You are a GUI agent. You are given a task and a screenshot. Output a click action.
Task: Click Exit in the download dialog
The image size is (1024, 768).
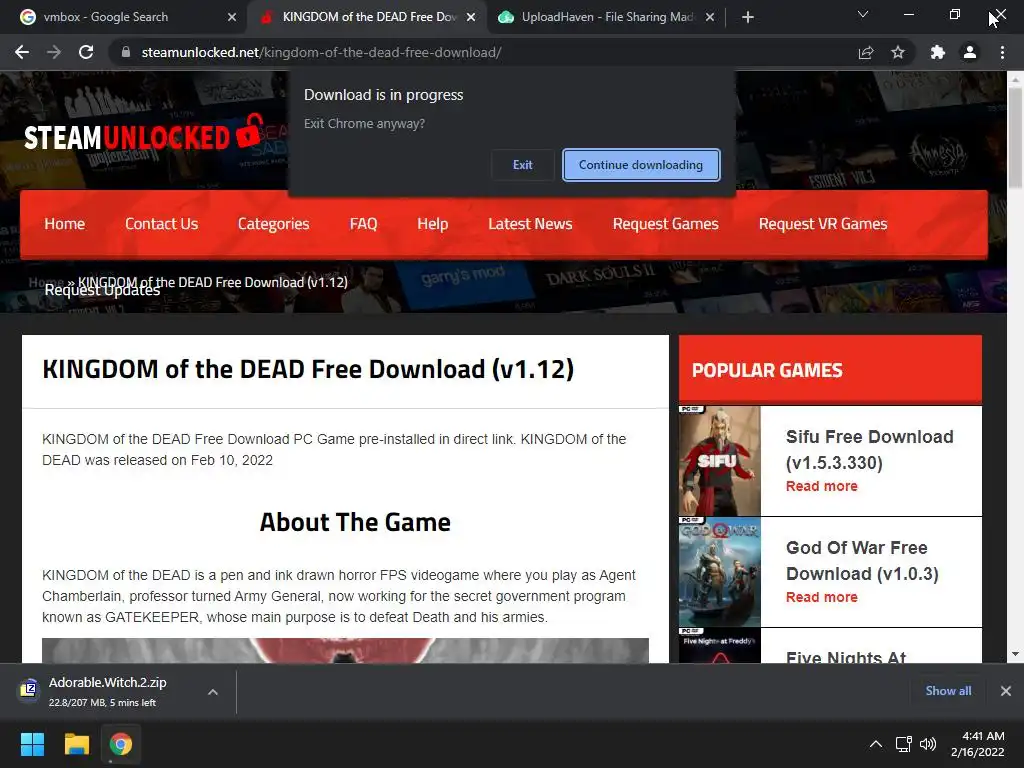pos(522,165)
